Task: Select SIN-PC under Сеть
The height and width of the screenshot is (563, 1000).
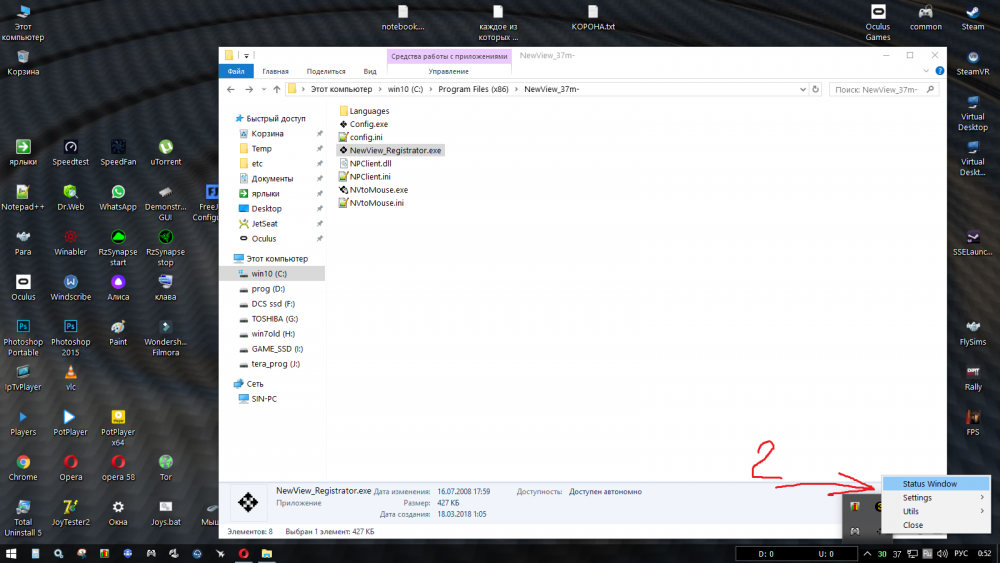Action: pos(264,399)
